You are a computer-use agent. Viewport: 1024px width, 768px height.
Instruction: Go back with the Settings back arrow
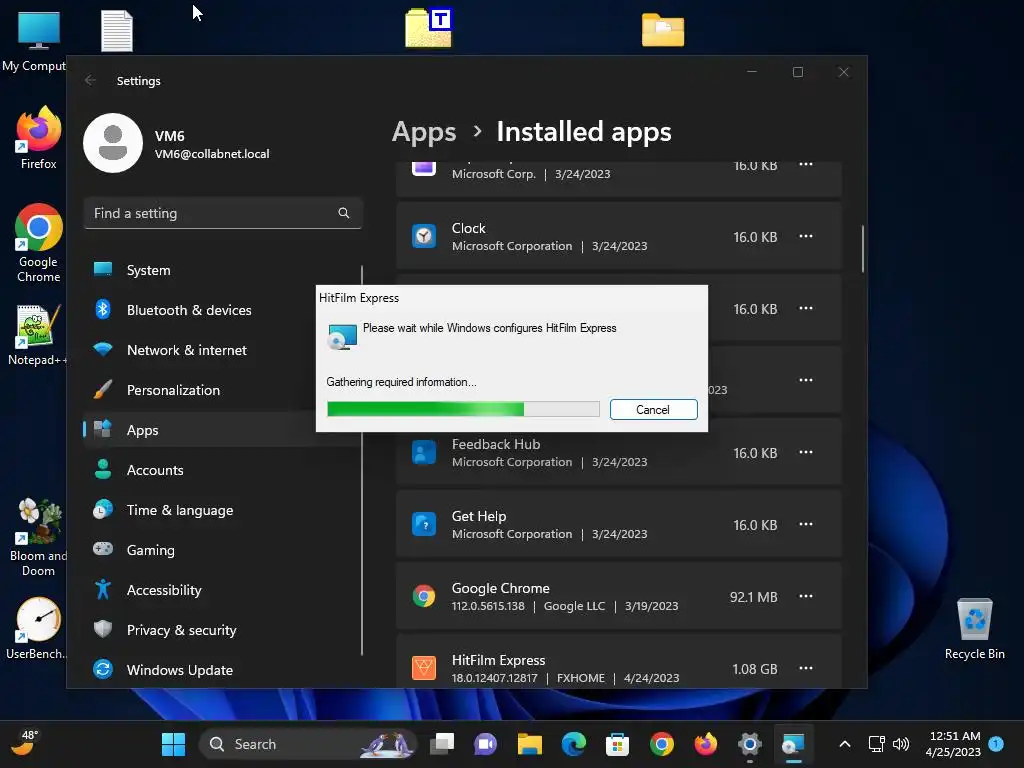(90, 80)
